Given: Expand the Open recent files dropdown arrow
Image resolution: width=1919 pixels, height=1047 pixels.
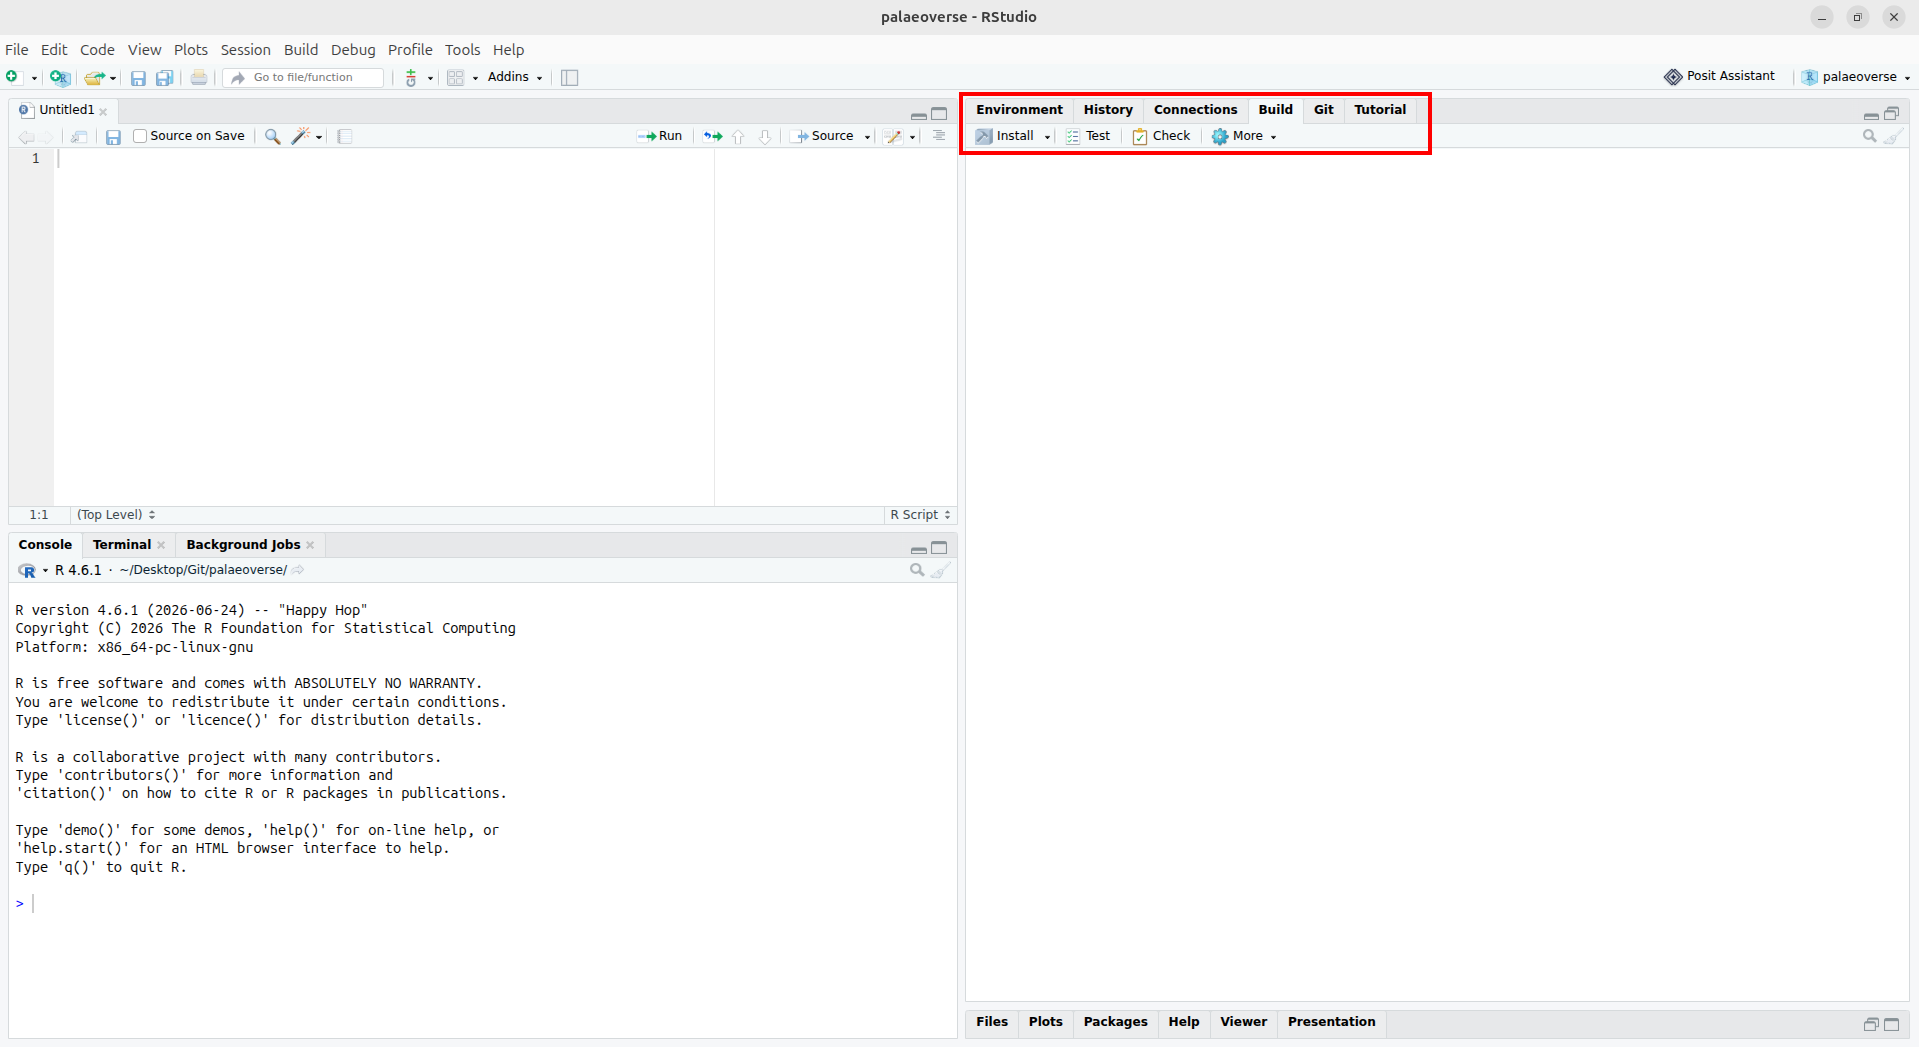Looking at the screenshot, I should 113,78.
